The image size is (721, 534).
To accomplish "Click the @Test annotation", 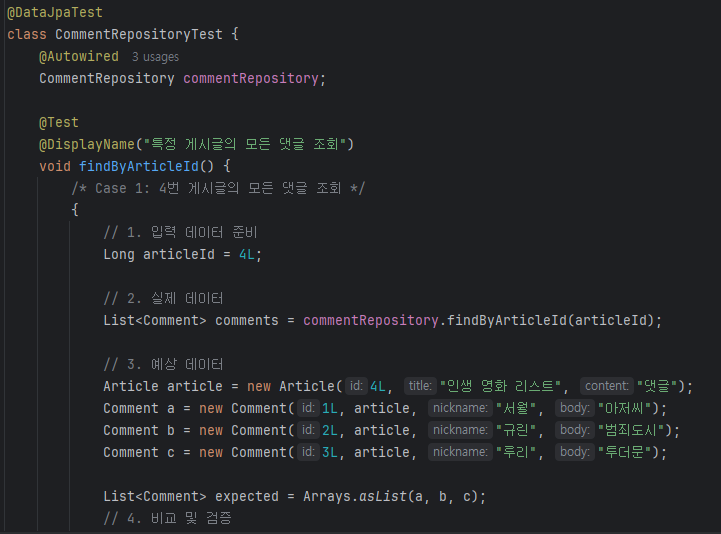I will (59, 122).
